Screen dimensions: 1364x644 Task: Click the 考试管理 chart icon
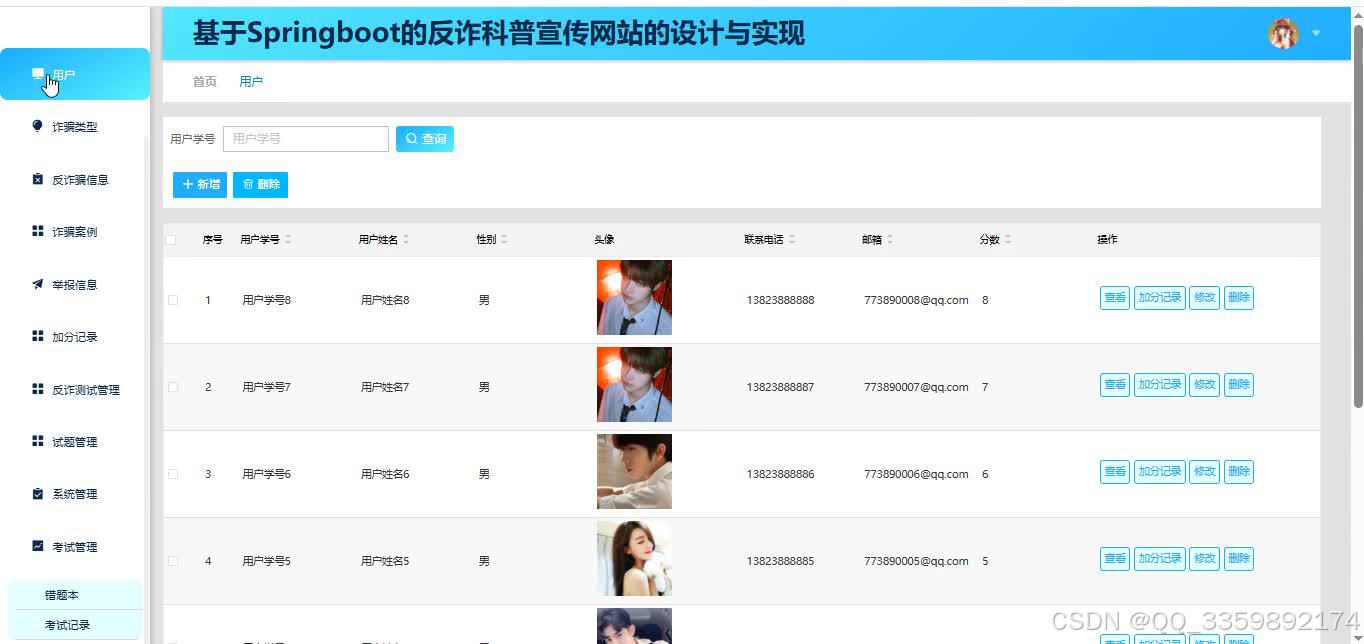tap(38, 546)
